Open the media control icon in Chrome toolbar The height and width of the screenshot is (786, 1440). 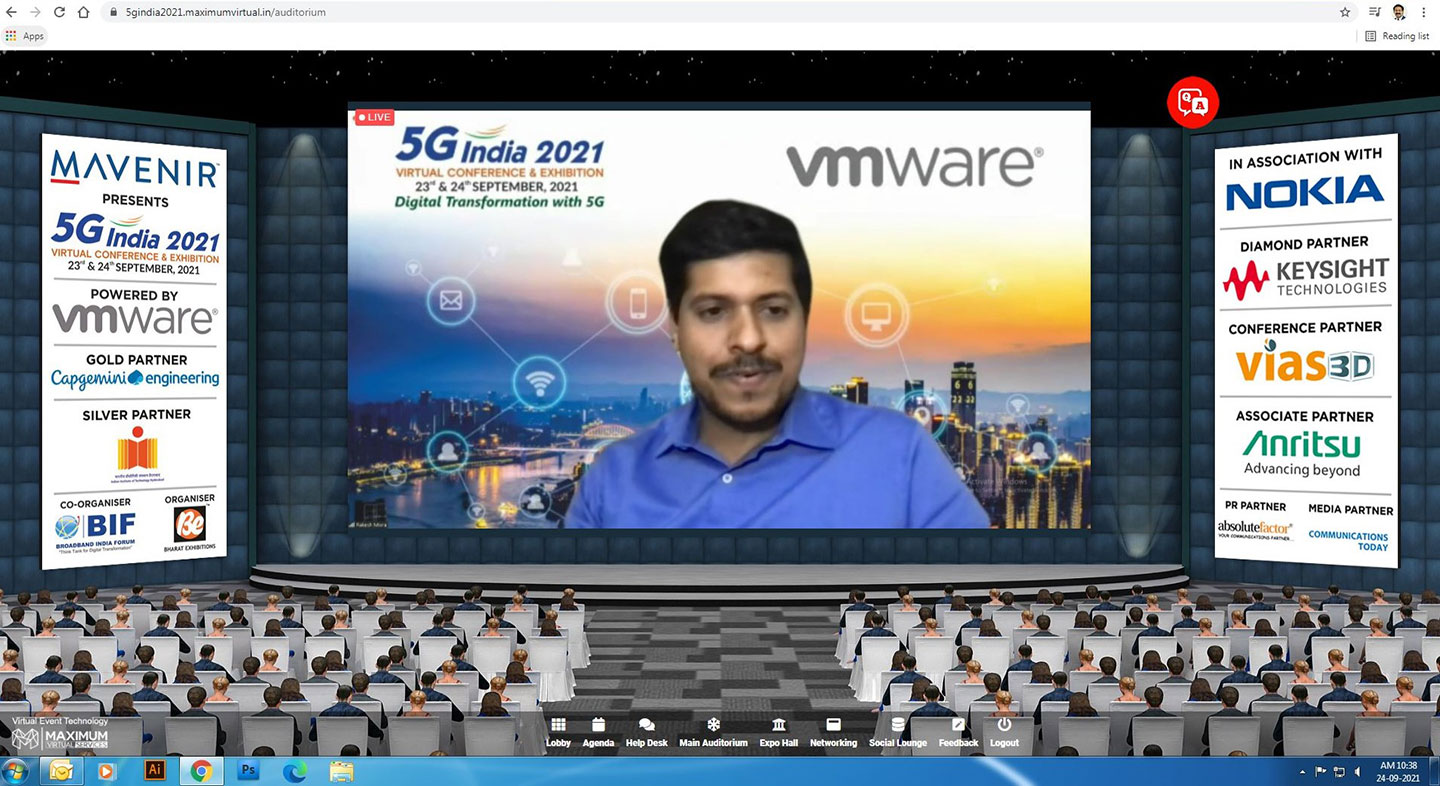[1376, 12]
